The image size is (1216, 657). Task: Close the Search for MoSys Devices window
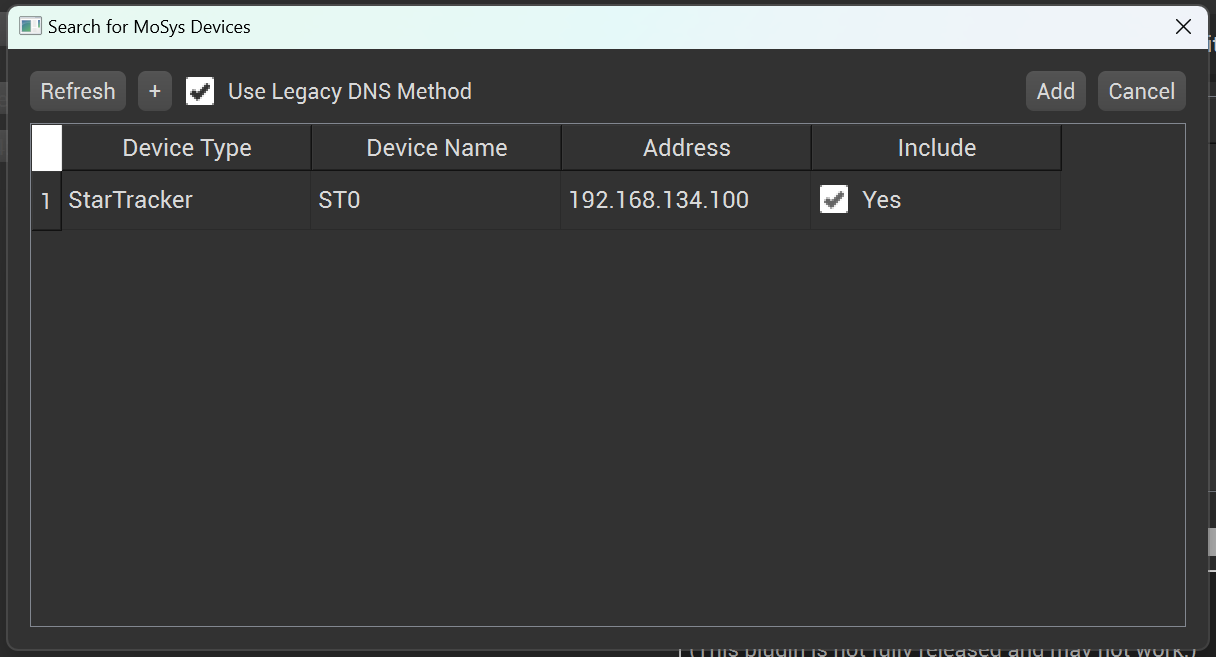pyautogui.click(x=1183, y=27)
